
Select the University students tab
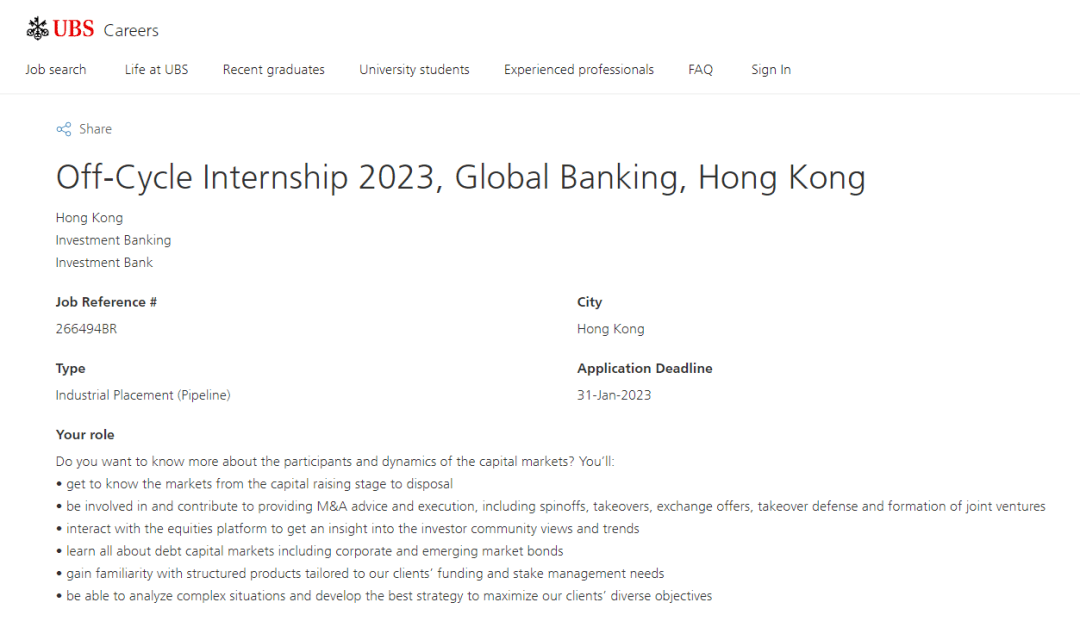click(414, 69)
